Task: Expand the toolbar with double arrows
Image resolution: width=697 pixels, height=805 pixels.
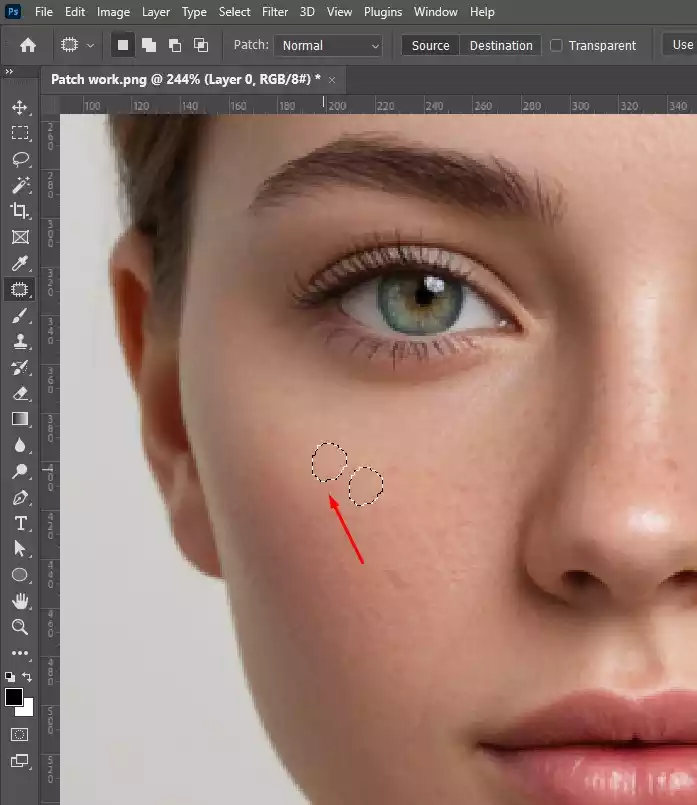Action: click(x=9, y=71)
